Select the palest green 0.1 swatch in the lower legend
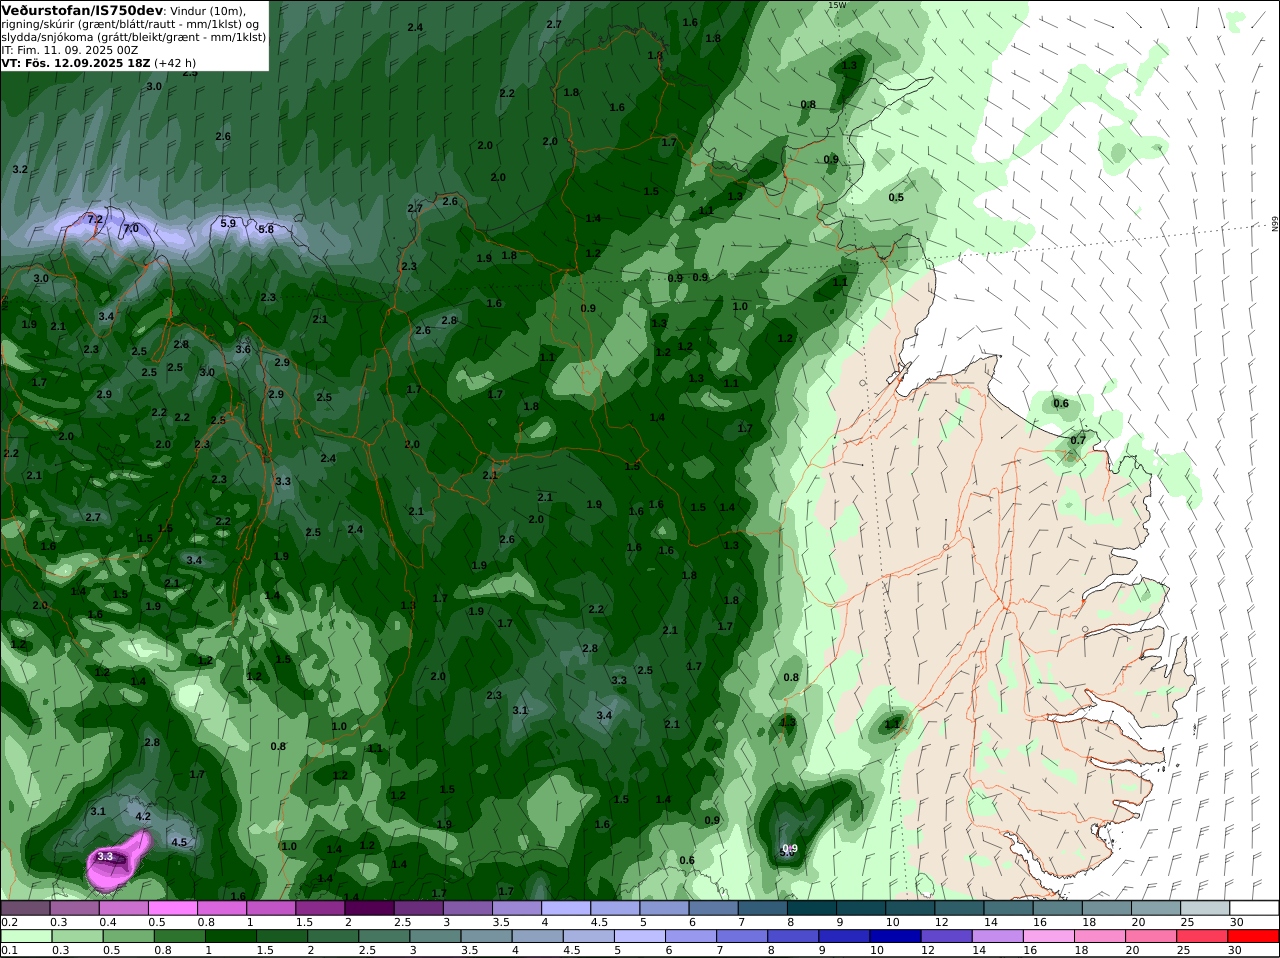 25,936
